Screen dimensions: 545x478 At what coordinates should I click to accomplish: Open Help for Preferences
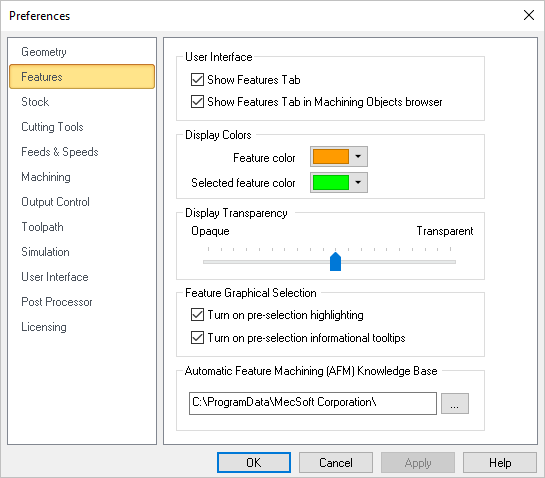pyautogui.click(x=500, y=463)
